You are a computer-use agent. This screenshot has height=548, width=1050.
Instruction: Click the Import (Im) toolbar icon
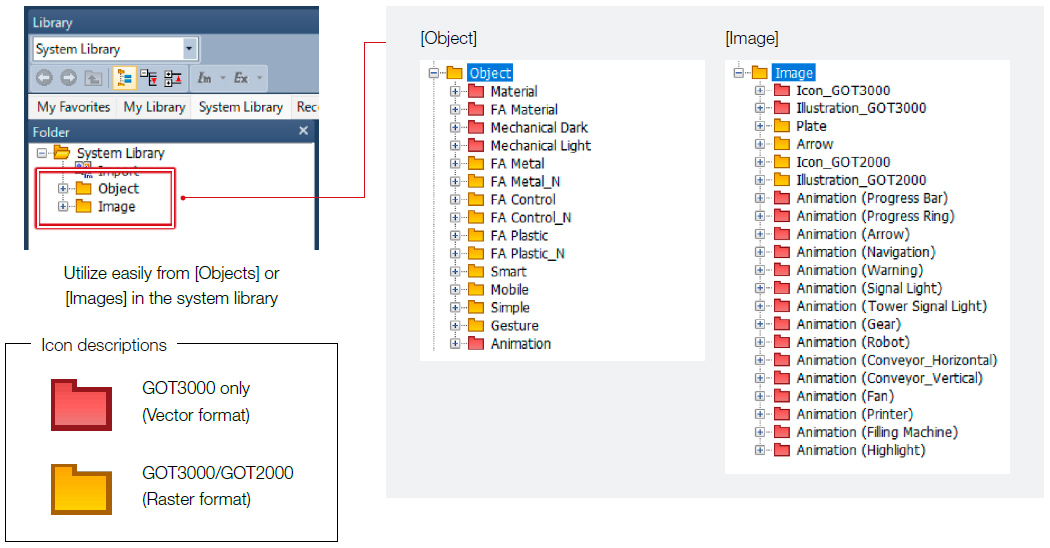pos(205,78)
